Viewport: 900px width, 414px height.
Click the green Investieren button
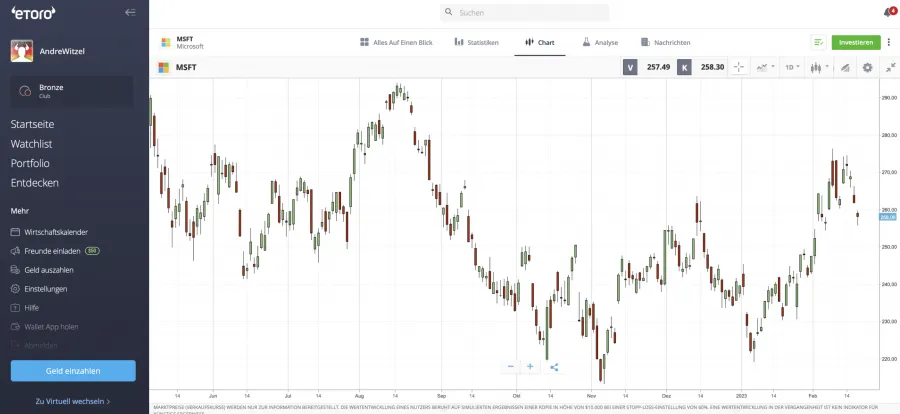[856, 42]
